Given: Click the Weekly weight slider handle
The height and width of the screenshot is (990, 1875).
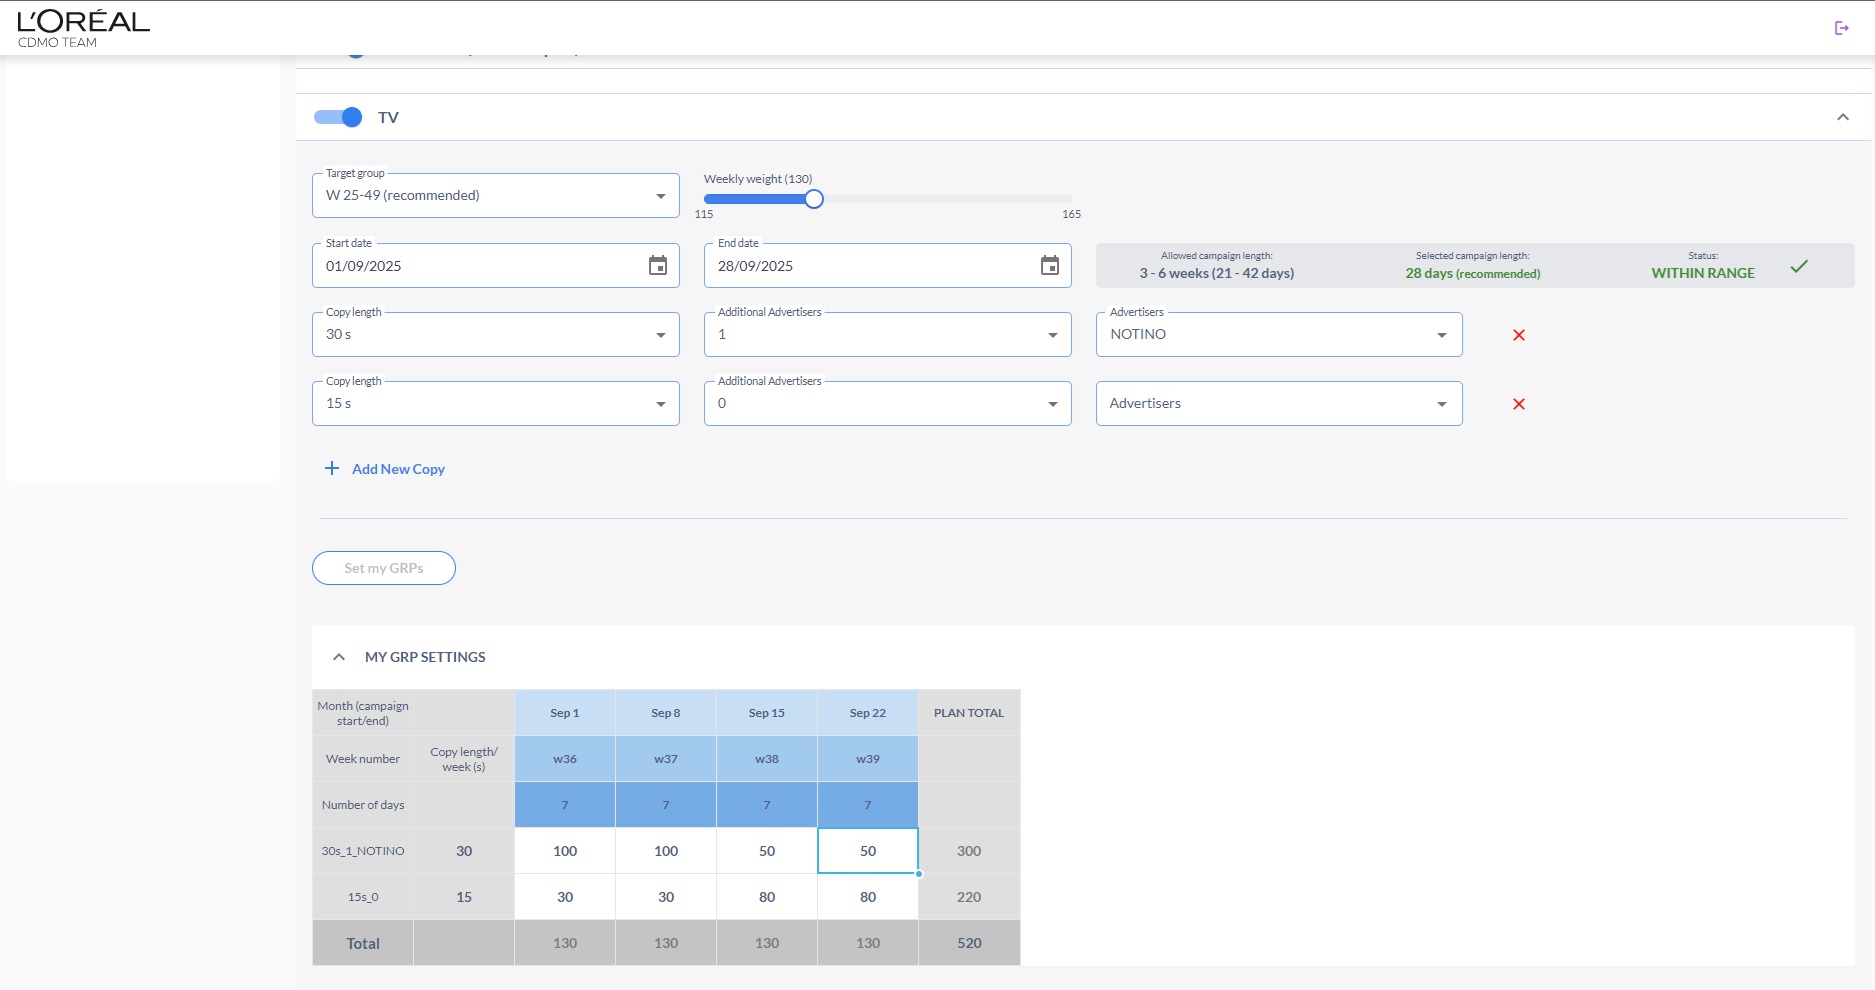Looking at the screenshot, I should pyautogui.click(x=814, y=199).
